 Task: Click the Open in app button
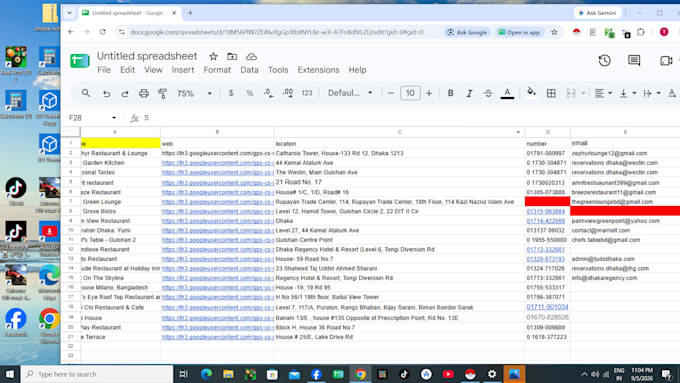(x=520, y=32)
